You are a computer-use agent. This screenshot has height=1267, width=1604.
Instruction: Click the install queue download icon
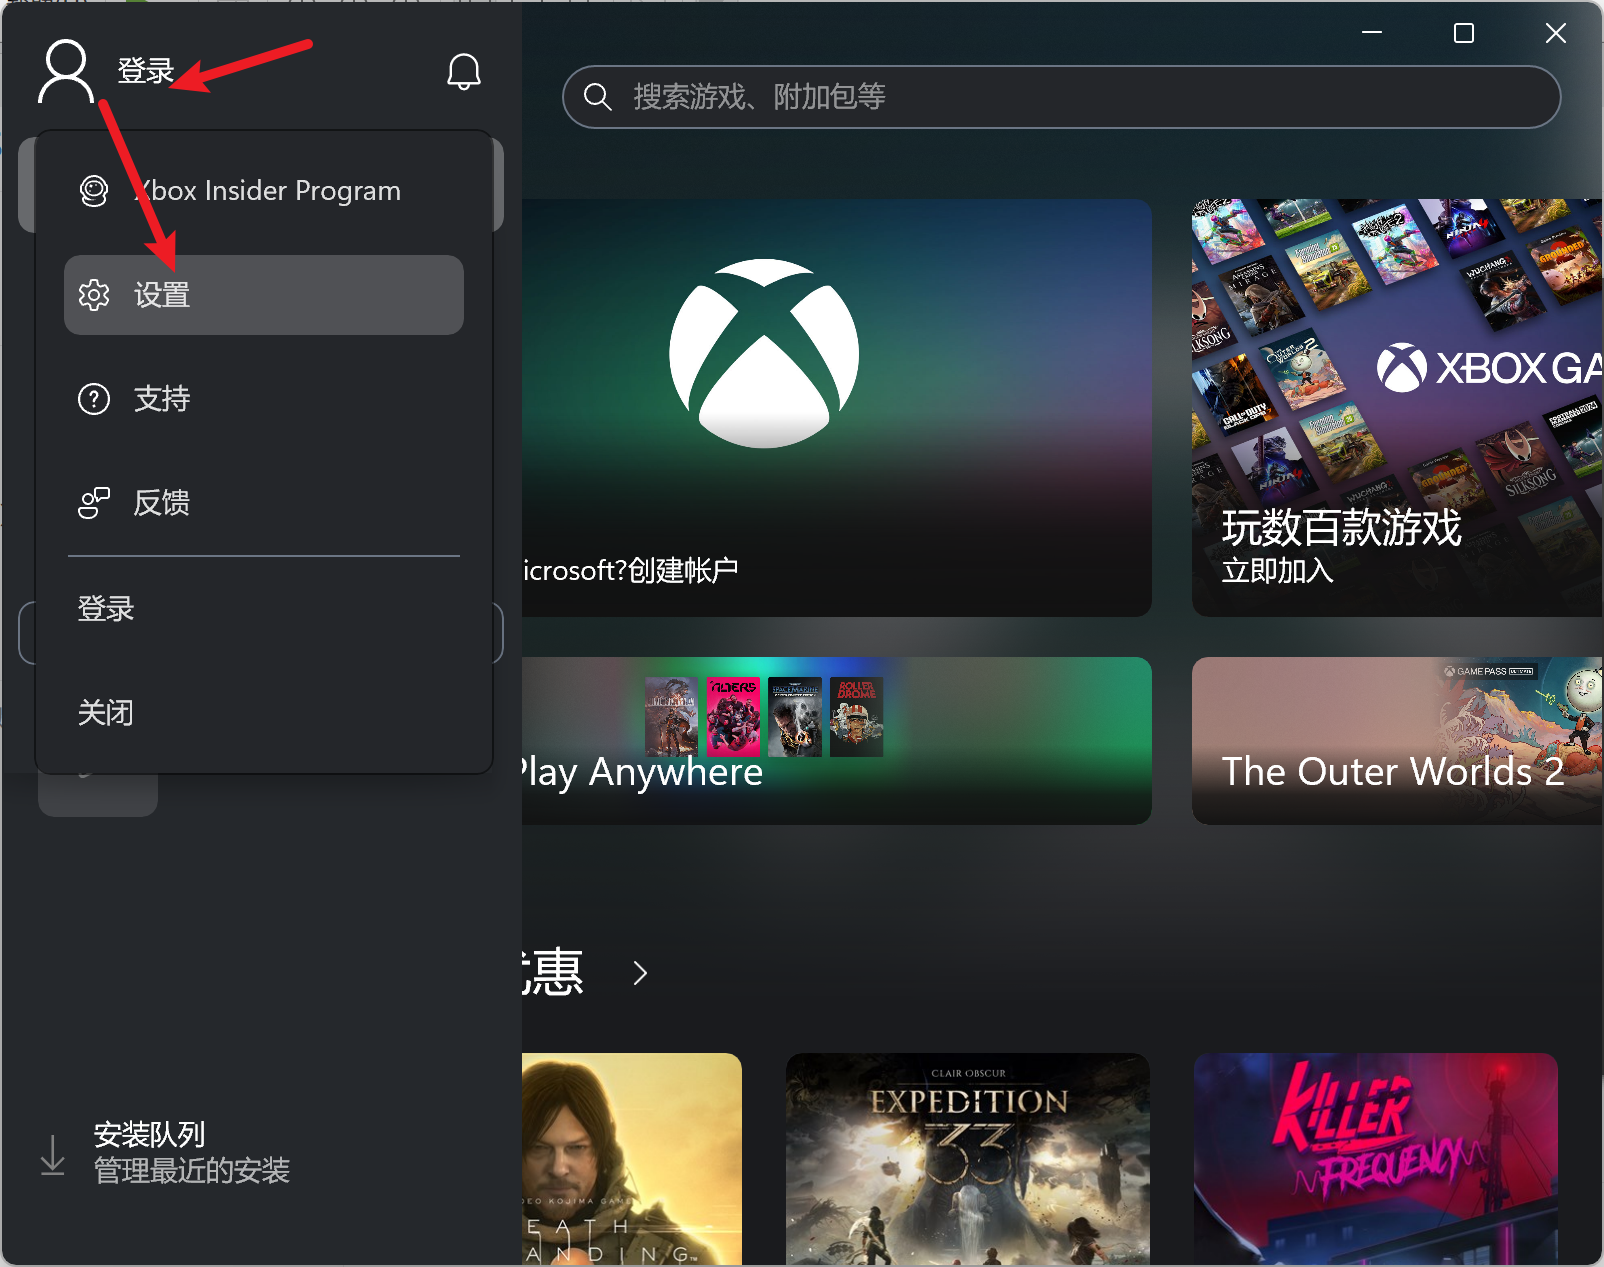pyautogui.click(x=52, y=1155)
